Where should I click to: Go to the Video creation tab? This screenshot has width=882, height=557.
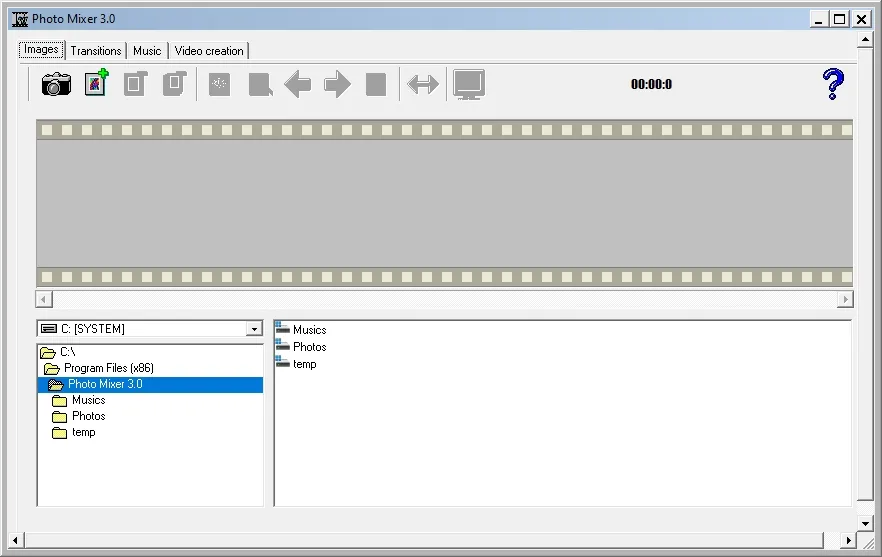[x=209, y=51]
